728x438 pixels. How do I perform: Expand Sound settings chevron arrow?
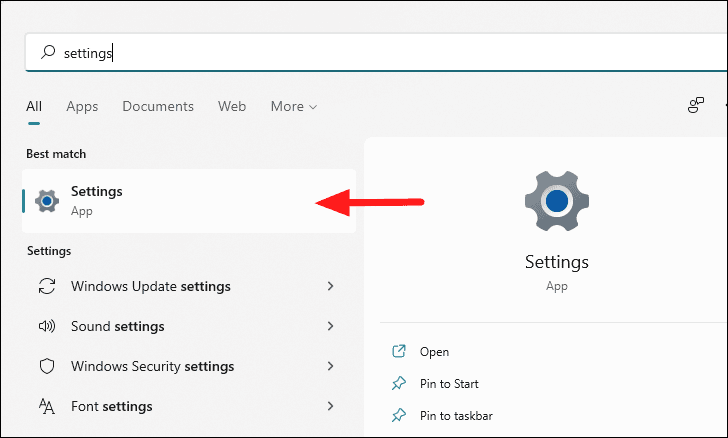(x=331, y=326)
